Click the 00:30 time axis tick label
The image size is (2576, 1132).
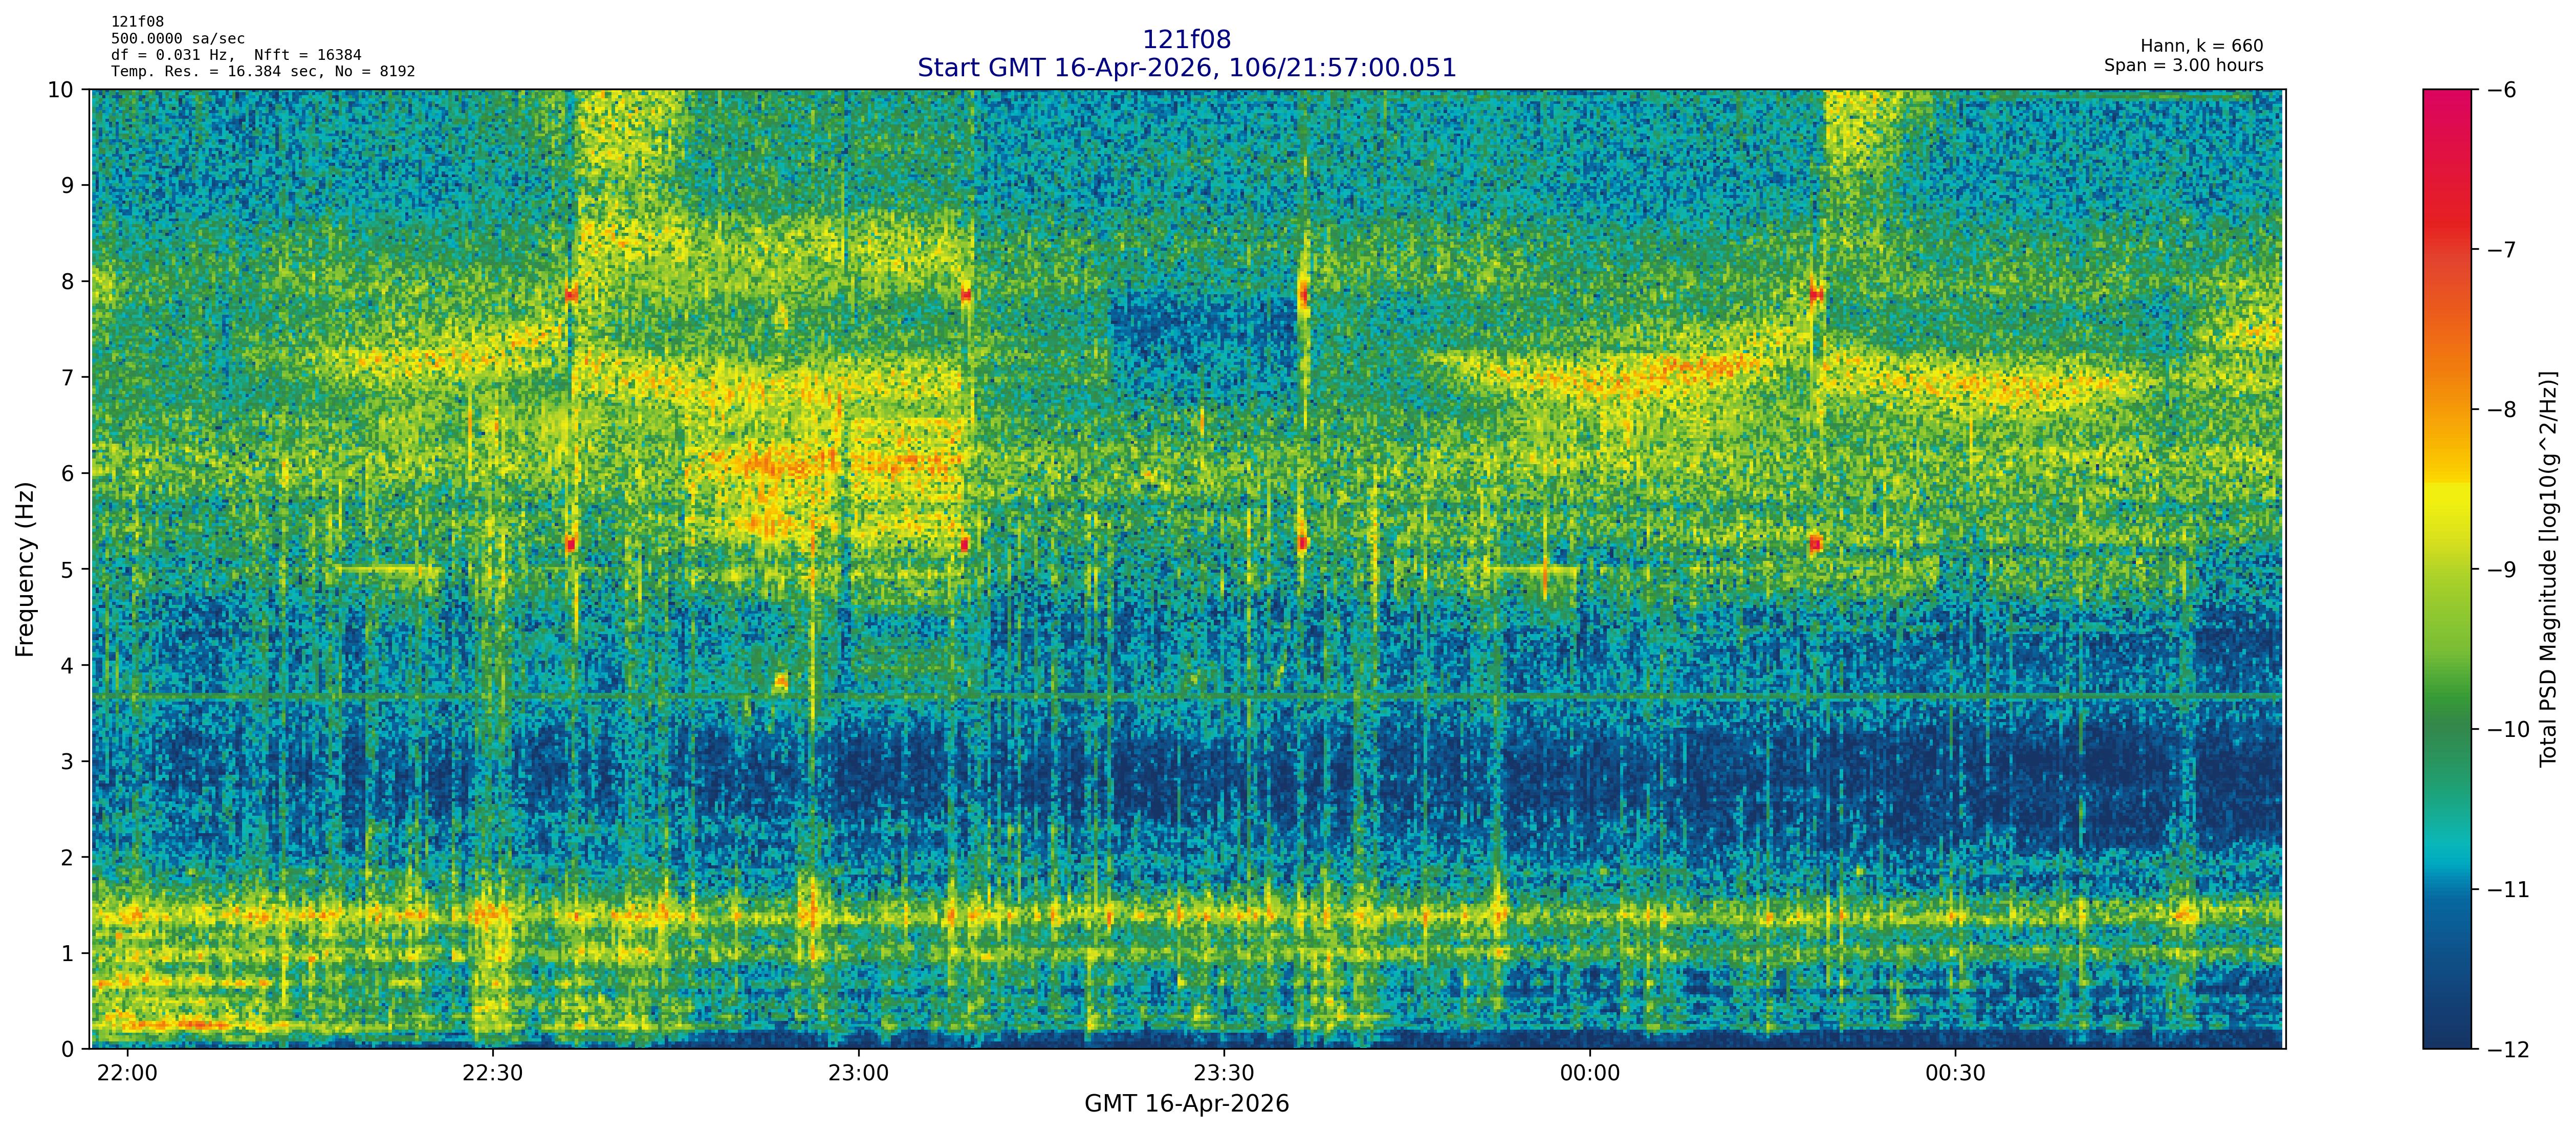[1955, 1073]
